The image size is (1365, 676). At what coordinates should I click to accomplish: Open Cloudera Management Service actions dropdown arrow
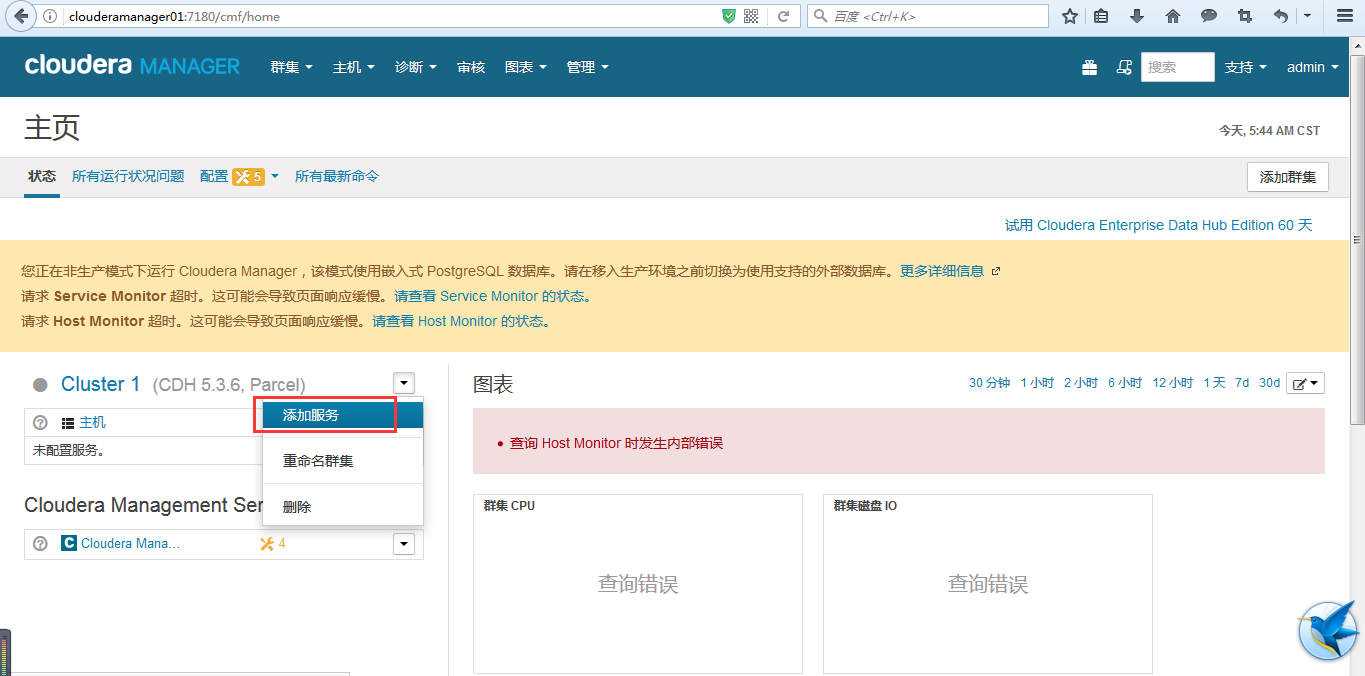[403, 544]
